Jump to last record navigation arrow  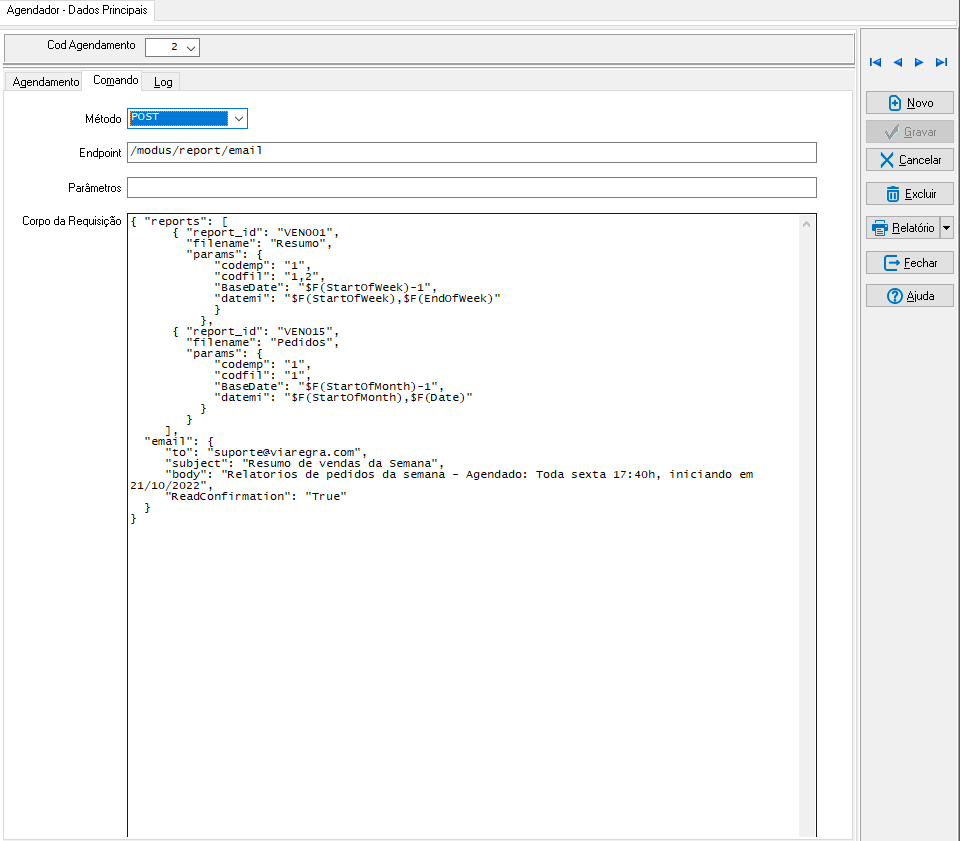click(x=941, y=63)
